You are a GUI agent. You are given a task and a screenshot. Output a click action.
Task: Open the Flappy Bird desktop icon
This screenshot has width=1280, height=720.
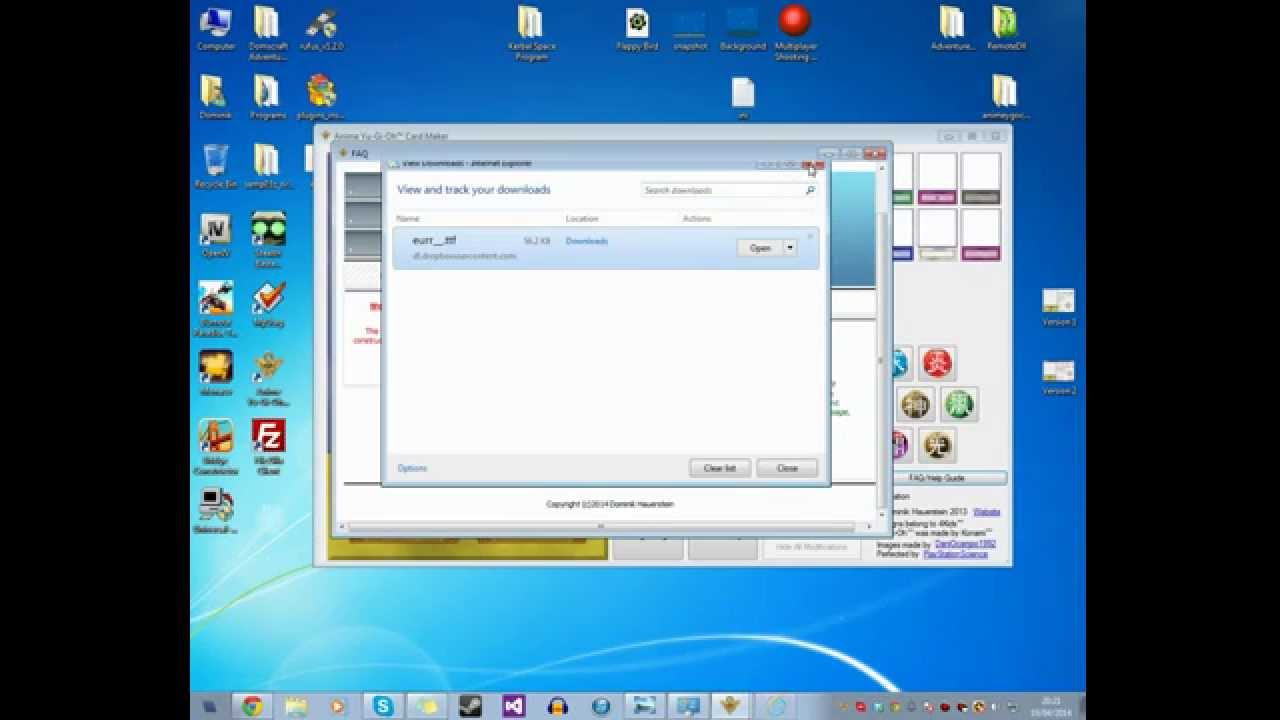[x=637, y=29]
